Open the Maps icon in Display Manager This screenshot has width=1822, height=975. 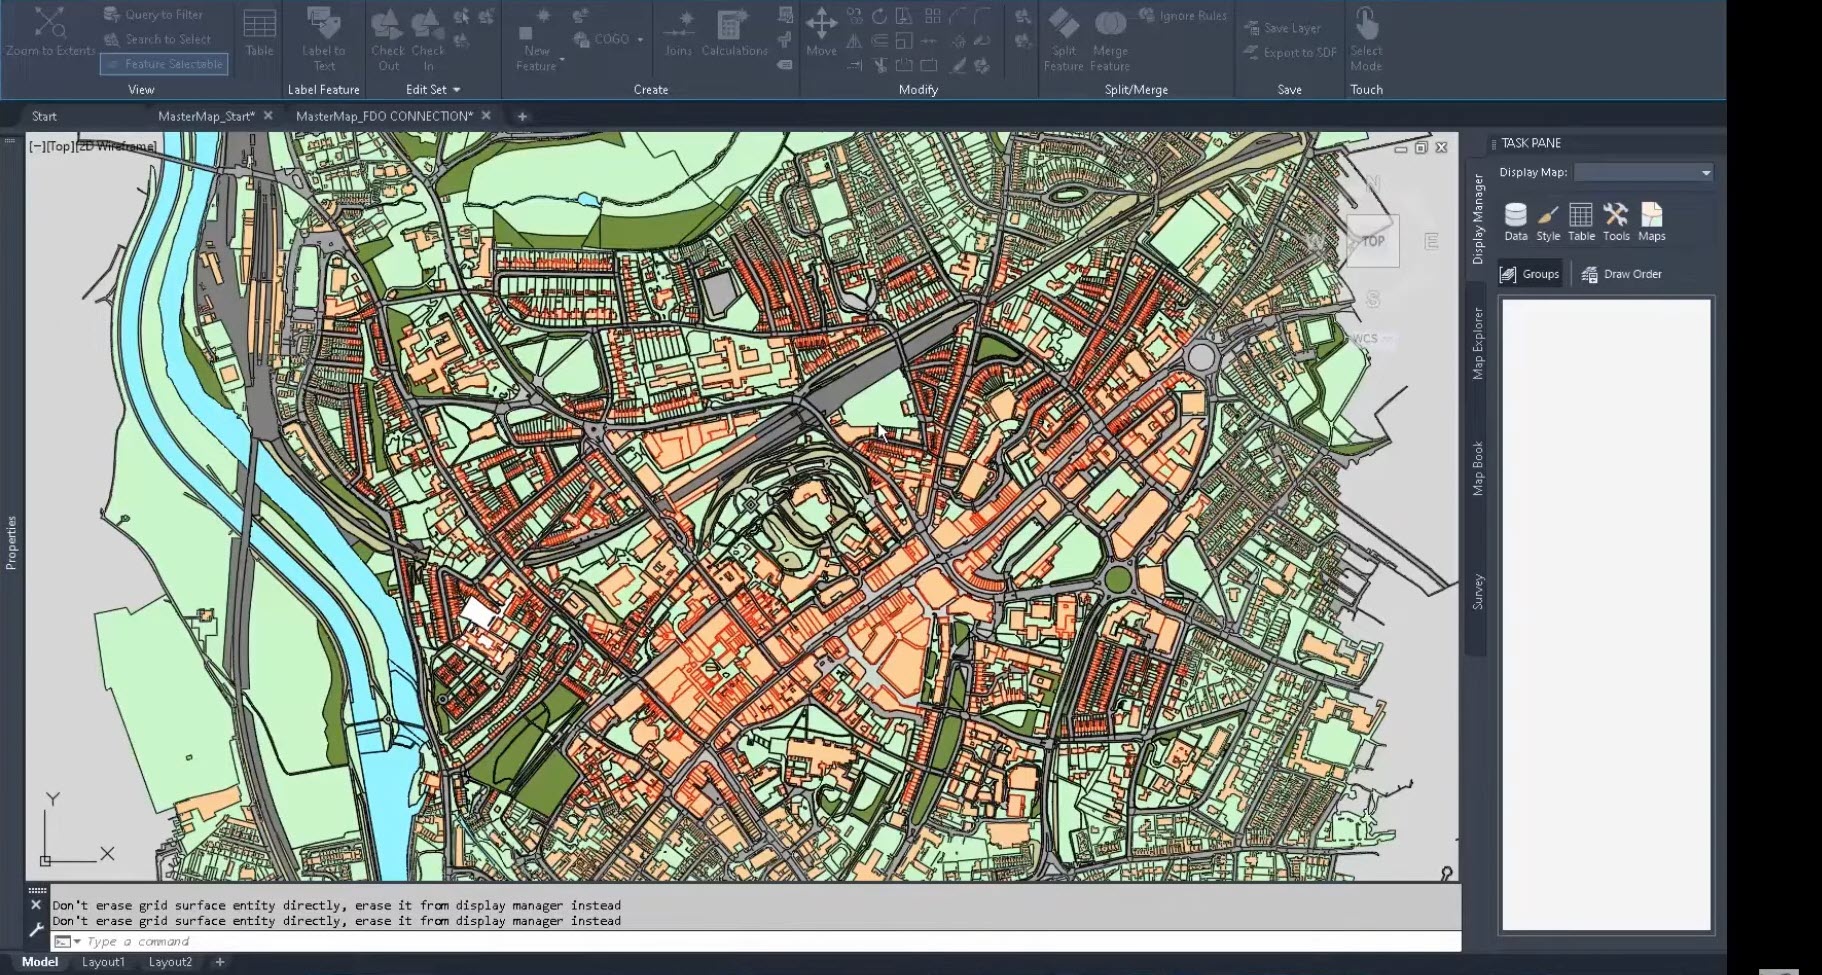(1651, 221)
